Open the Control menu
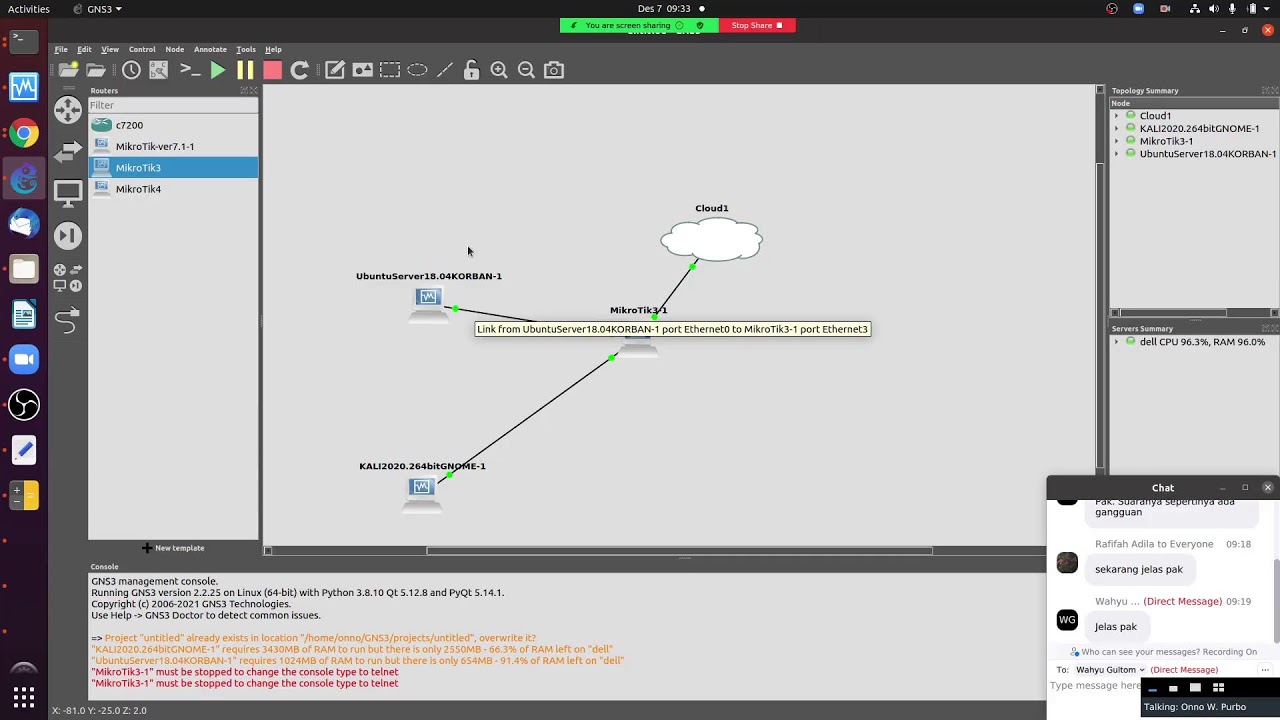1280x720 pixels. 142,49
